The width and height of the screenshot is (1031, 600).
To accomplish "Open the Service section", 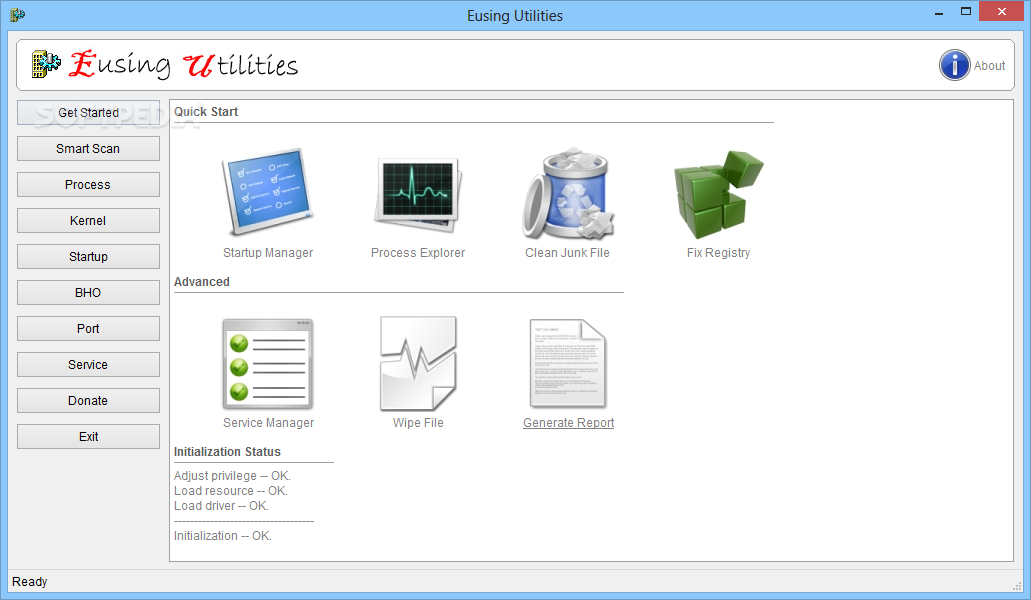I will pyautogui.click(x=88, y=365).
